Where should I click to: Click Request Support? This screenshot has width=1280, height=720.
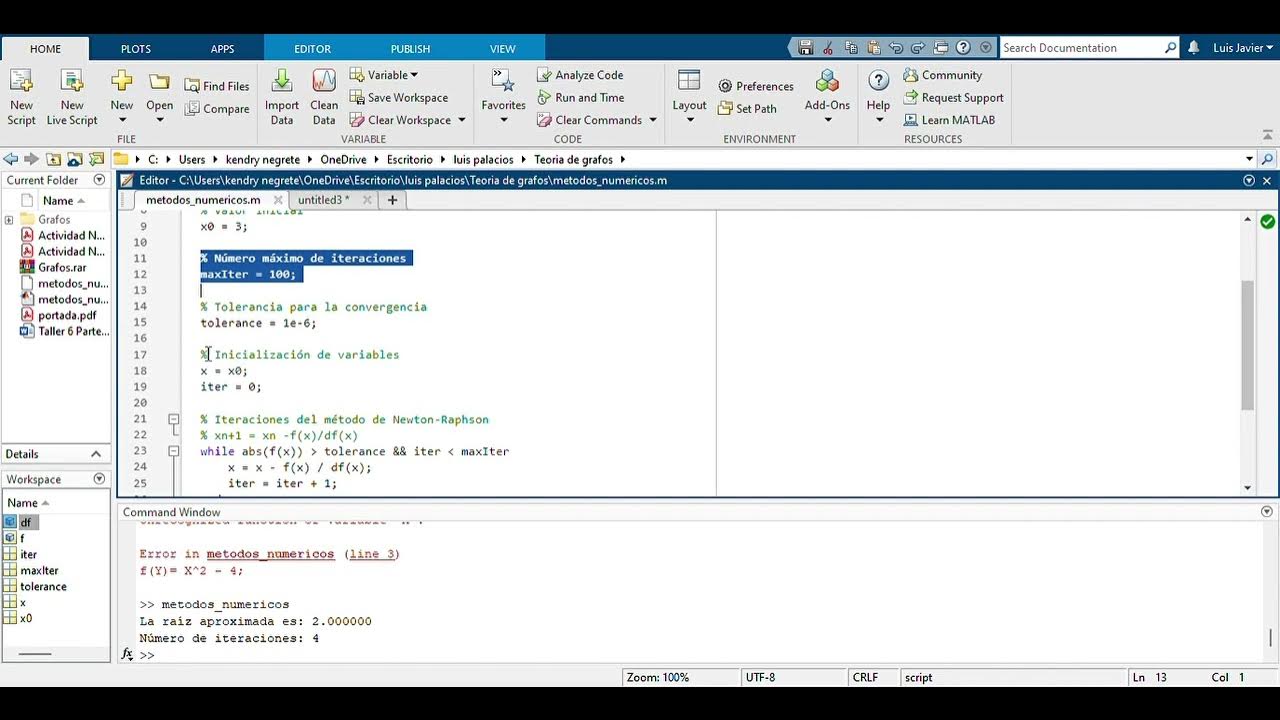pyautogui.click(x=953, y=97)
